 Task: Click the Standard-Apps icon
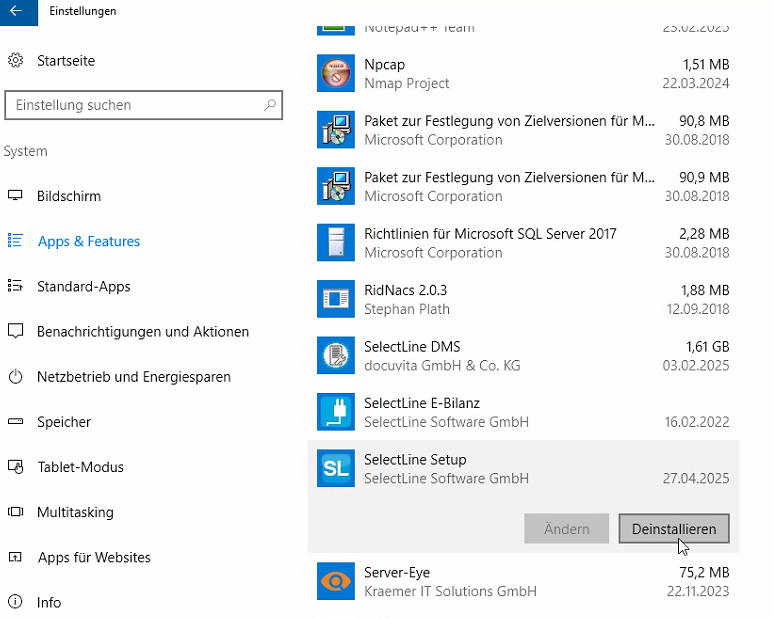(15, 286)
